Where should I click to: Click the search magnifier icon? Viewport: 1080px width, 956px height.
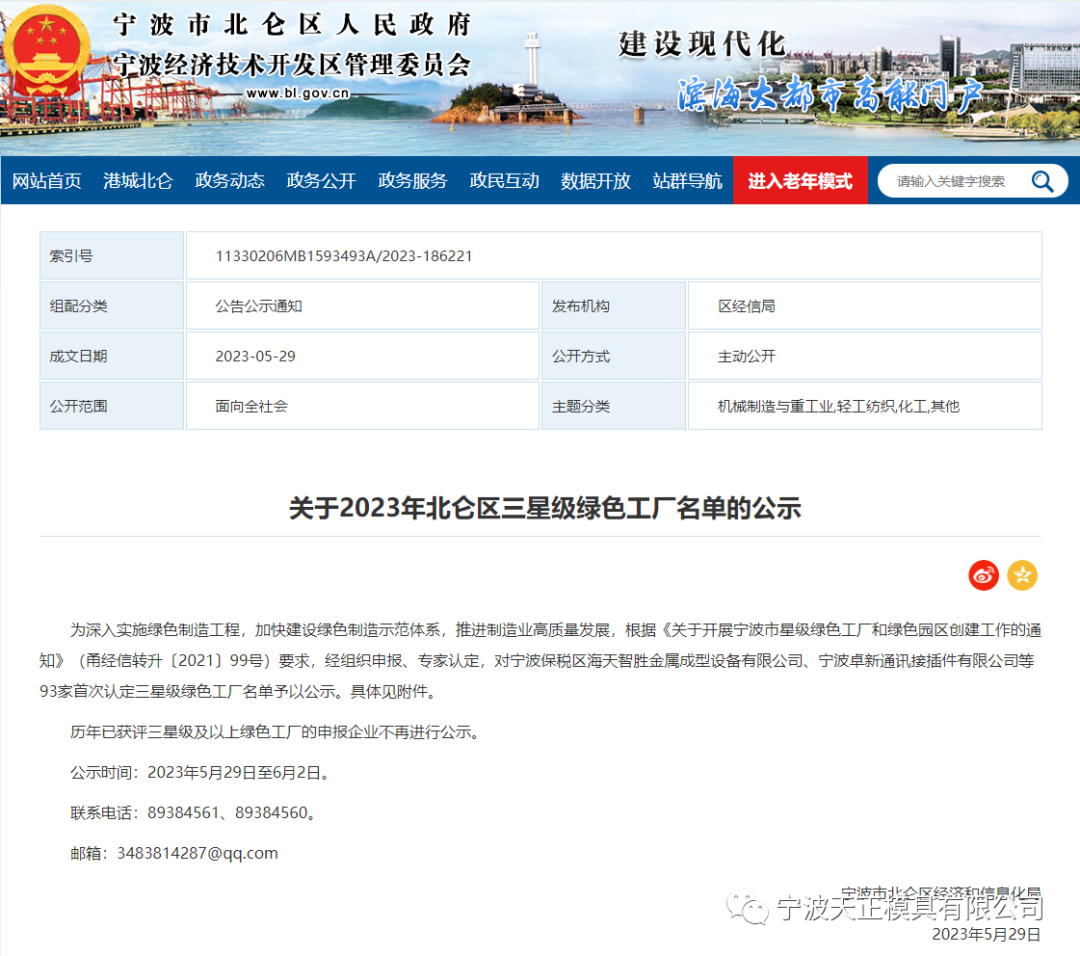[1043, 181]
